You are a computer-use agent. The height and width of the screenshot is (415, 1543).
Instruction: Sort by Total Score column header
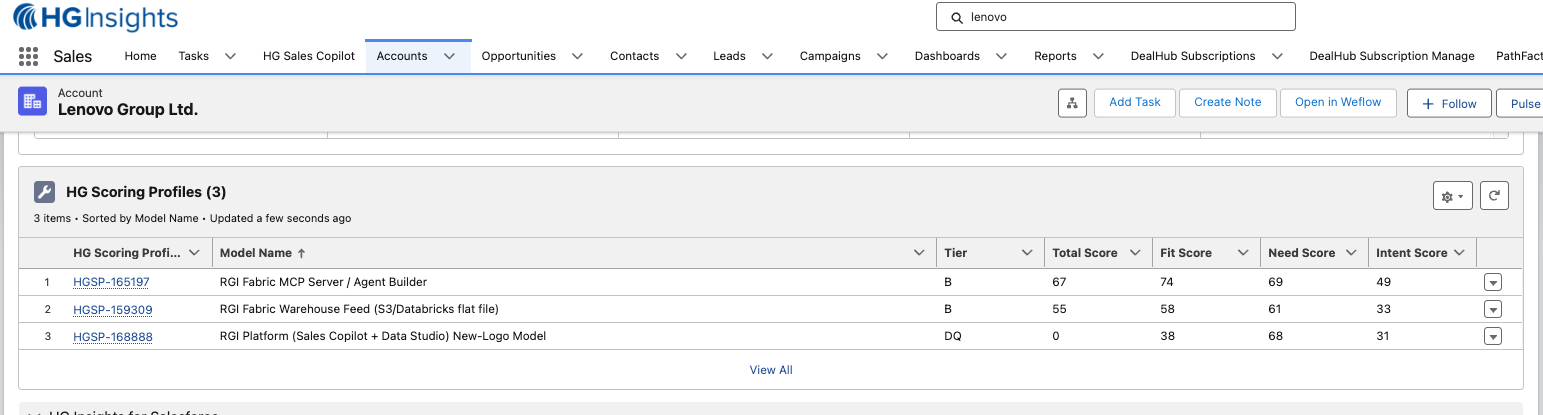pos(1085,253)
